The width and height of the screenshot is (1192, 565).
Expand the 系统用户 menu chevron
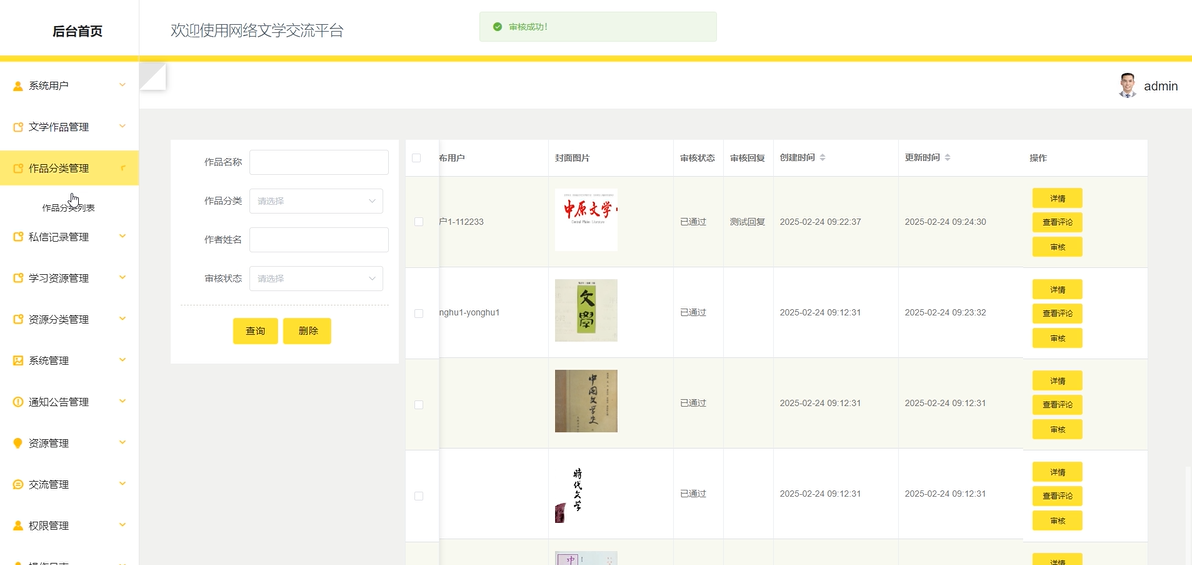[x=122, y=85]
